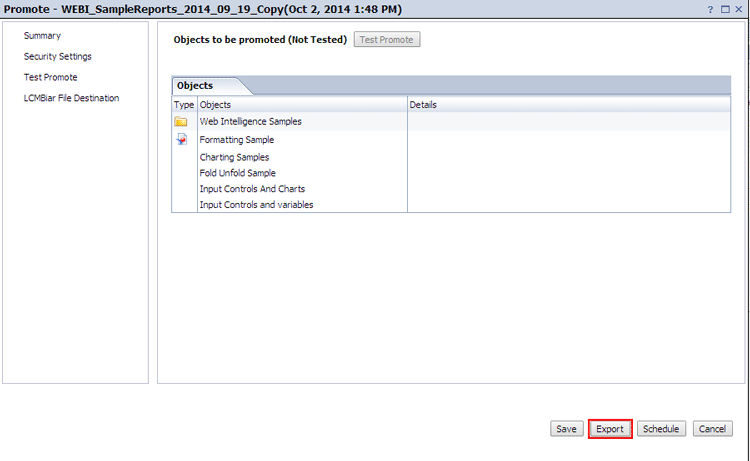Screen dimensions: 750x461
Task: Select the Charting Samples object
Action: pyautogui.click(x=234, y=157)
